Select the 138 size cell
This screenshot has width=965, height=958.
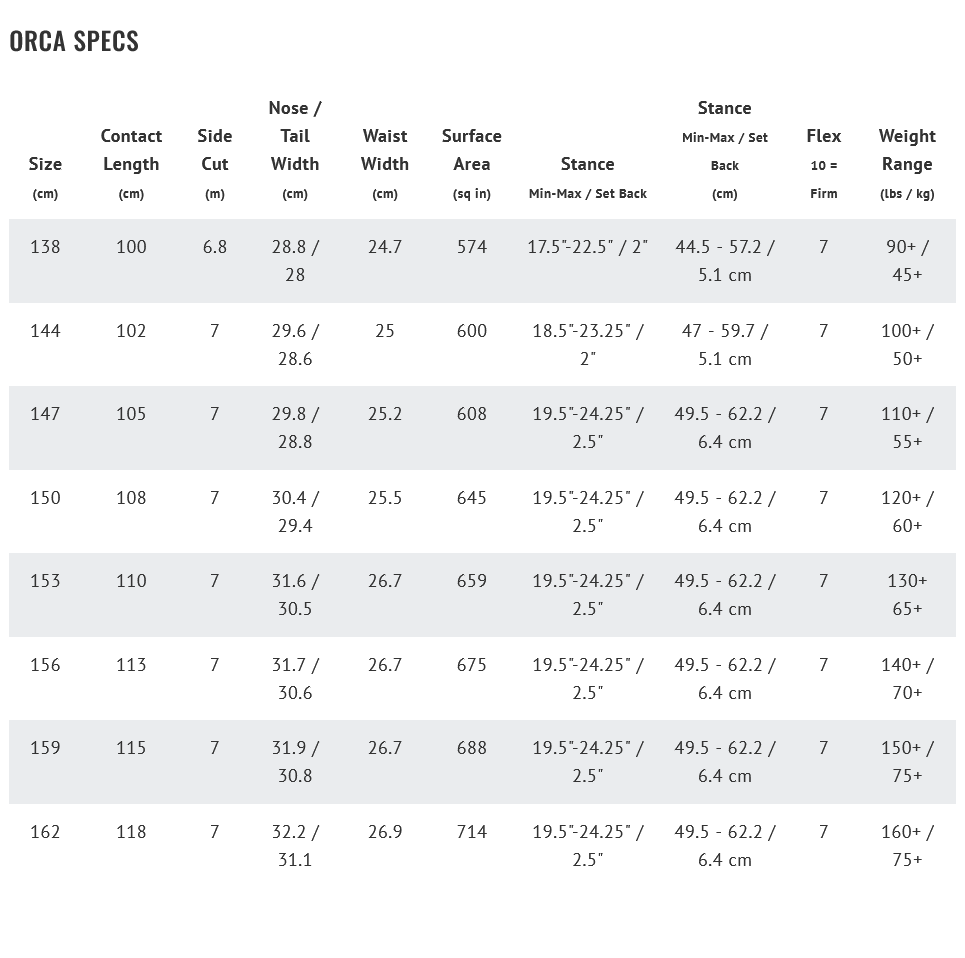[x=45, y=247]
